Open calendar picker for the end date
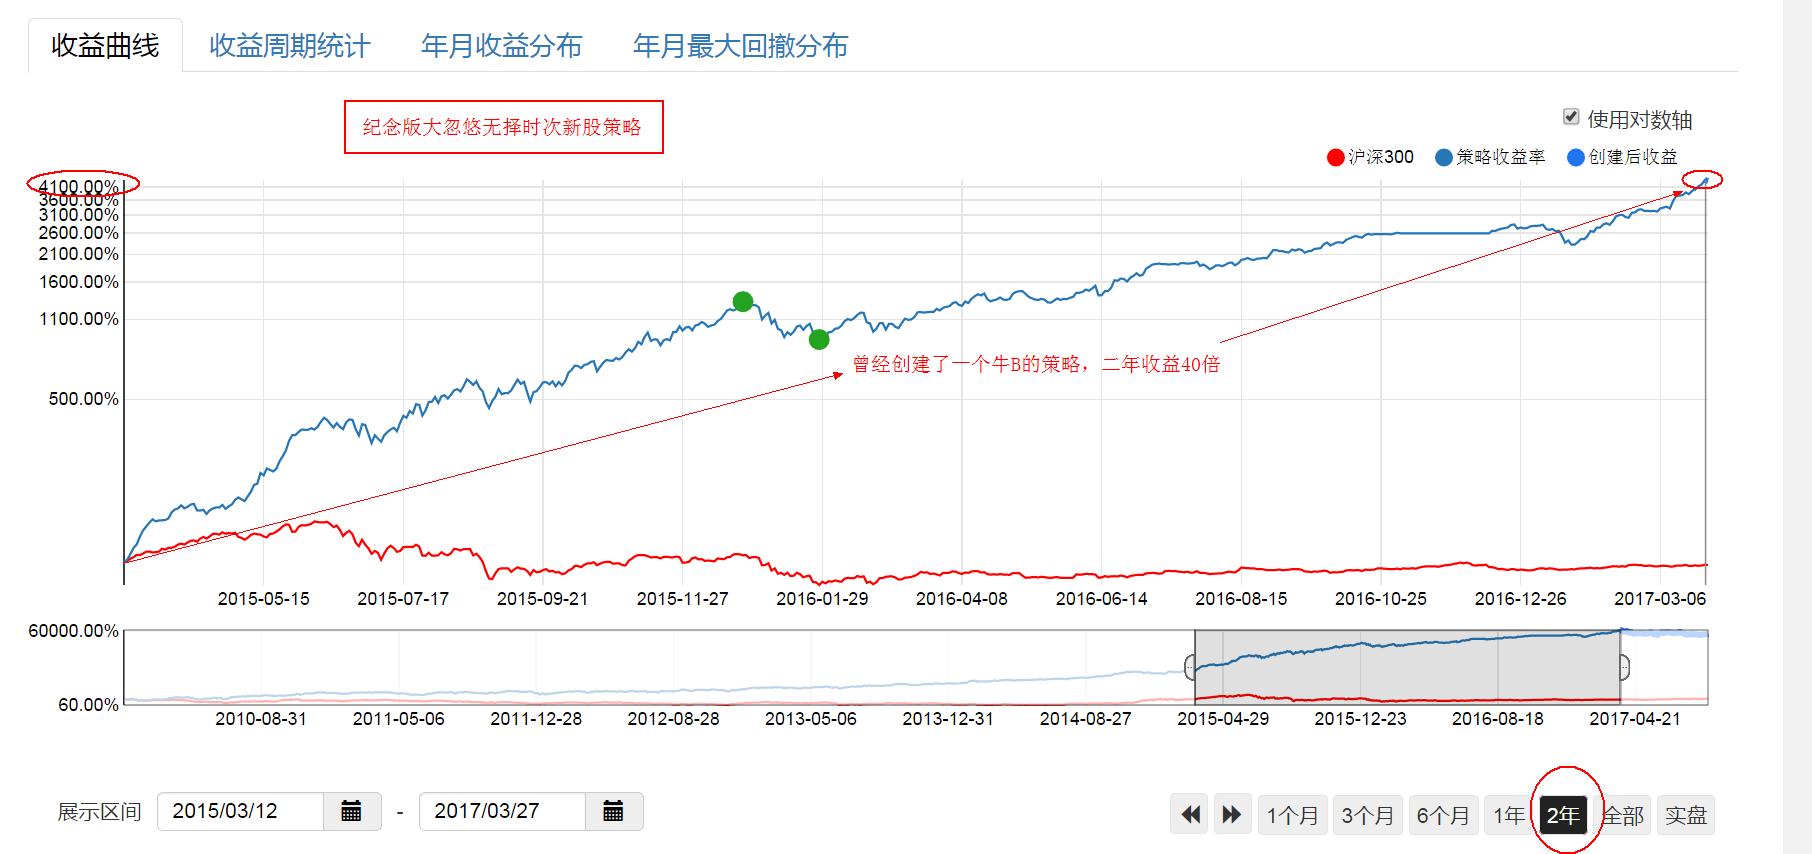 pyautogui.click(x=613, y=811)
